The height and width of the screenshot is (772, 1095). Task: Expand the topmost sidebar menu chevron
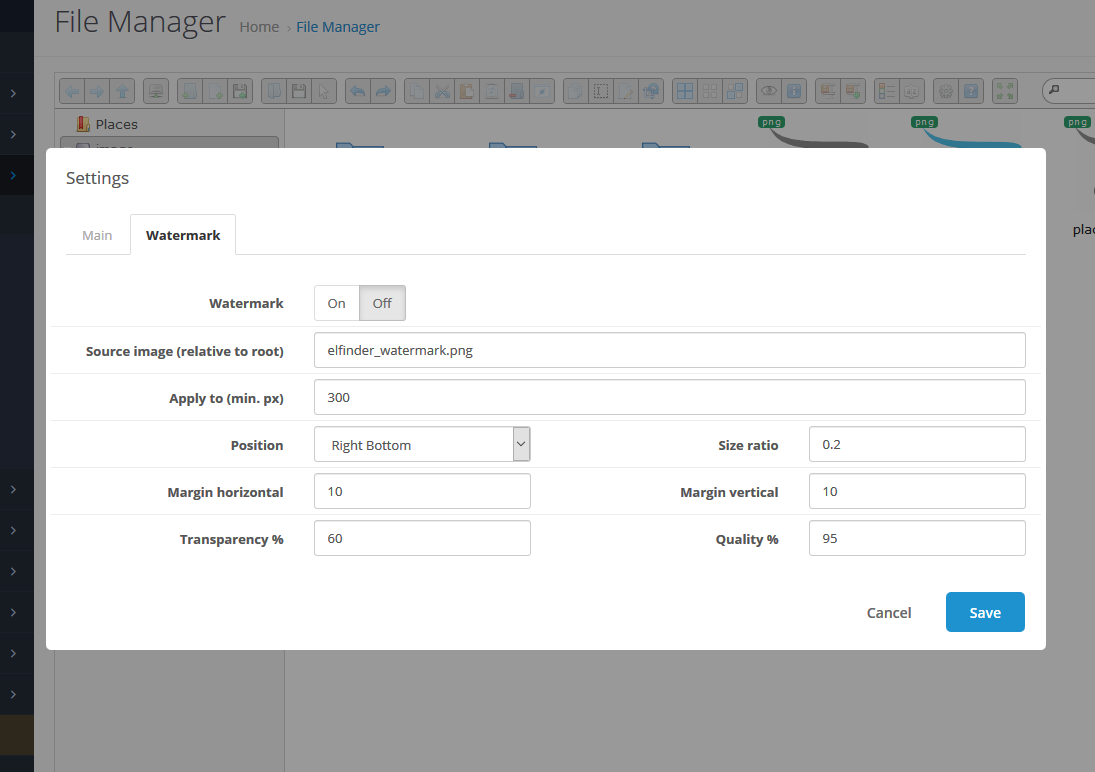(13, 93)
